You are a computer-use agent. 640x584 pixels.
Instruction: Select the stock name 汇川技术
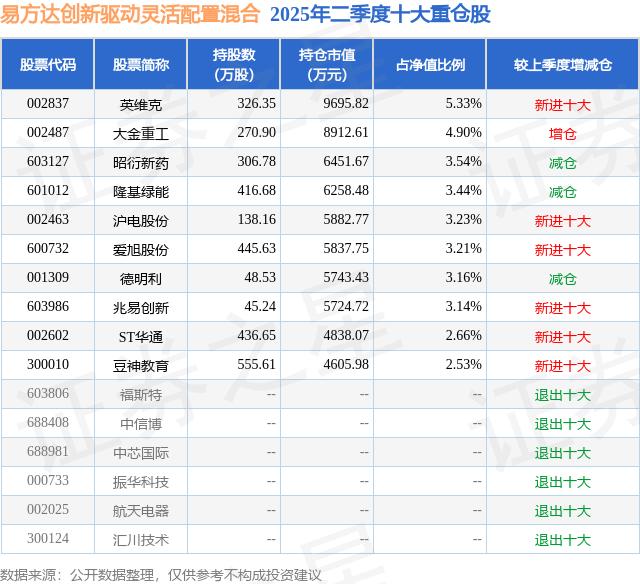click(x=141, y=540)
